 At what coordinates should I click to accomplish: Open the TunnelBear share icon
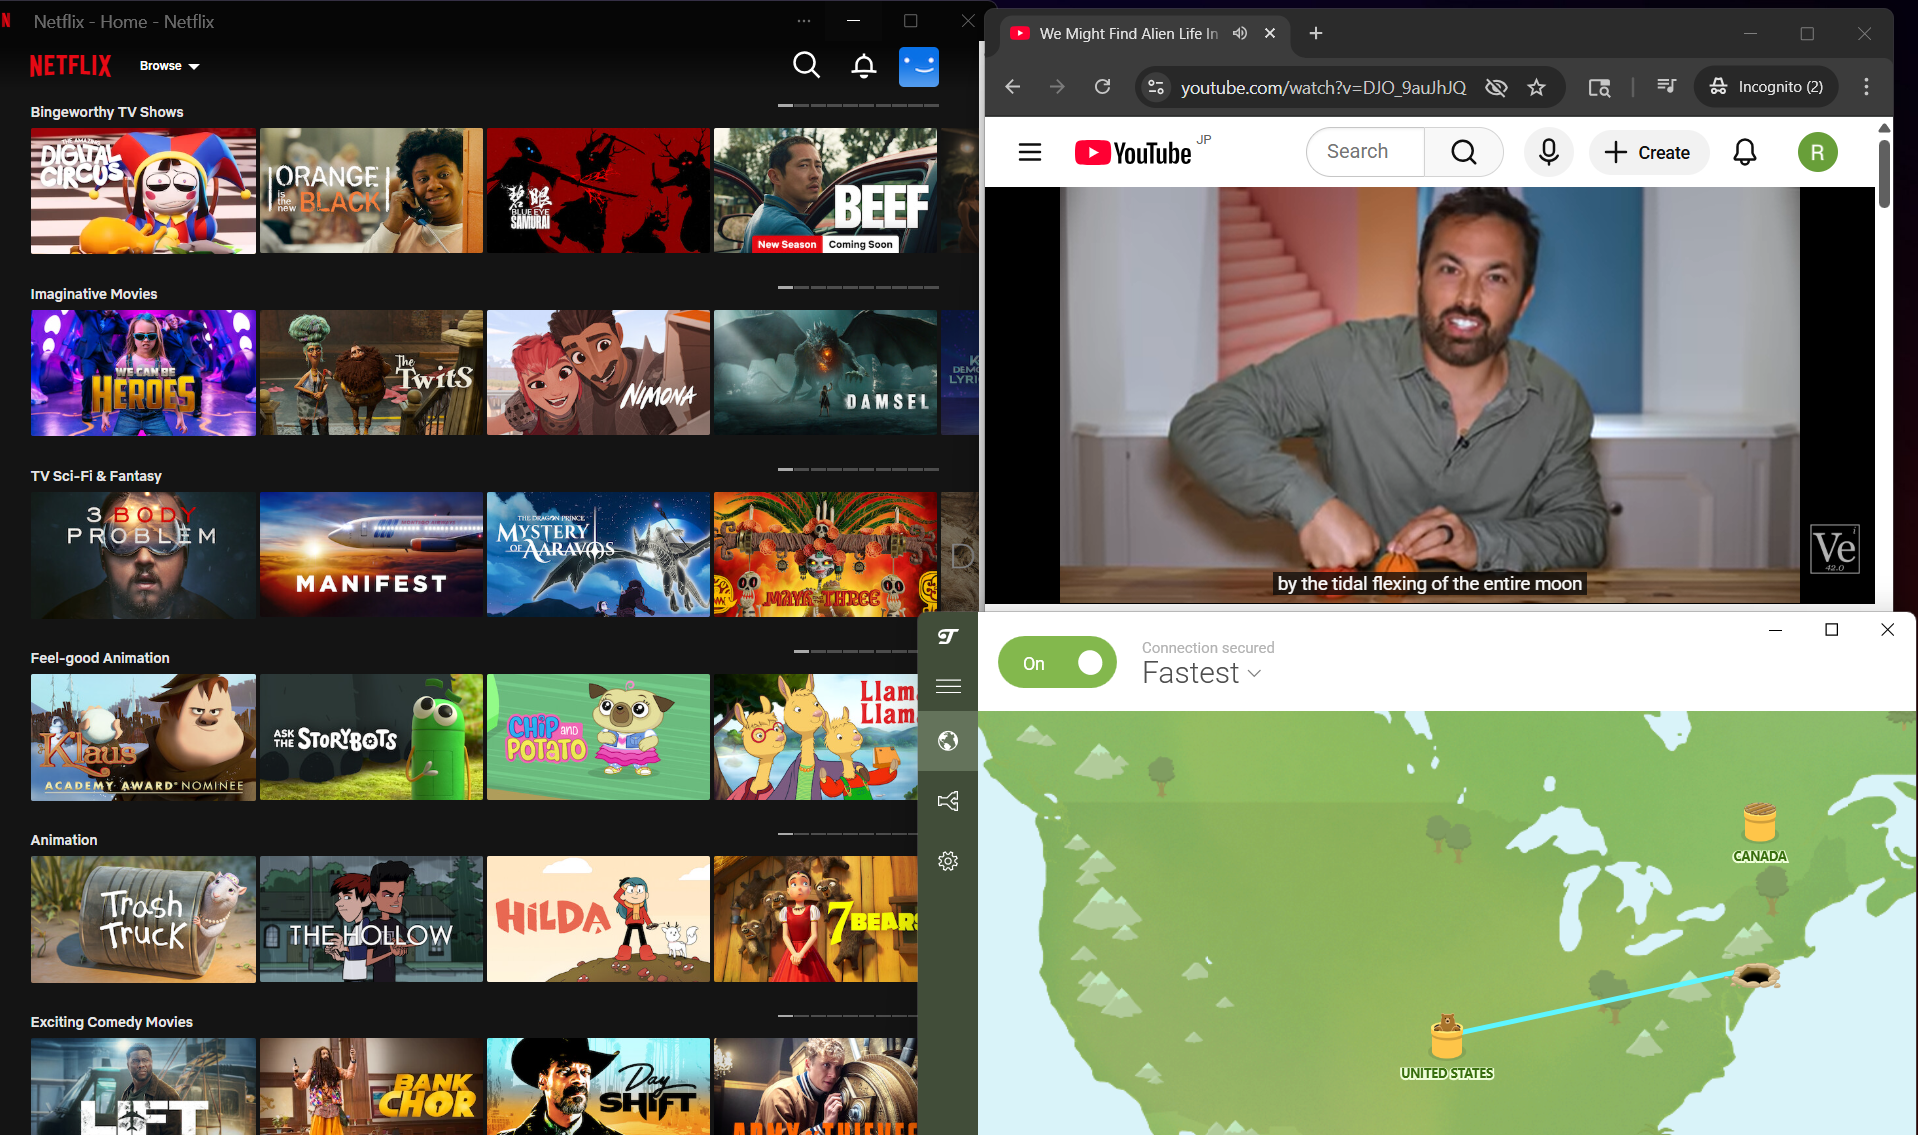(x=948, y=801)
